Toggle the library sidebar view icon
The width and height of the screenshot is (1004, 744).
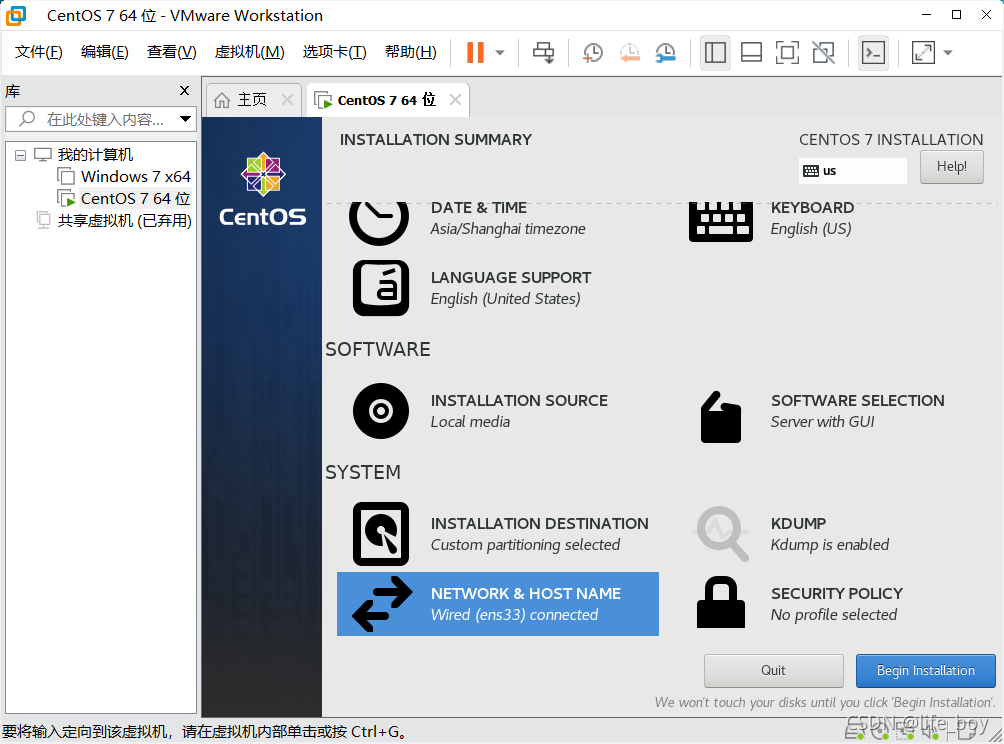point(715,53)
